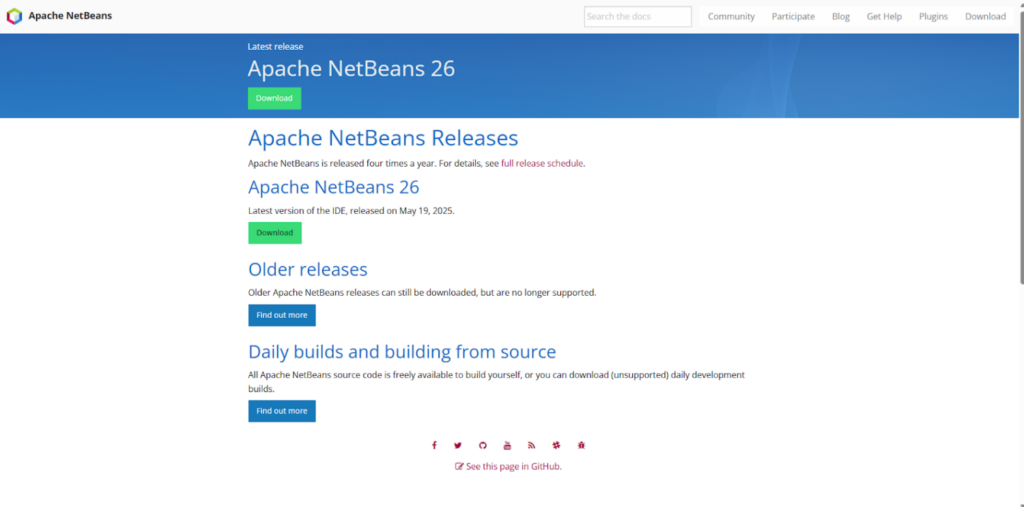Click Find out more under Daily builds
Screen dimensions: 1024x507
pyautogui.click(x=281, y=411)
